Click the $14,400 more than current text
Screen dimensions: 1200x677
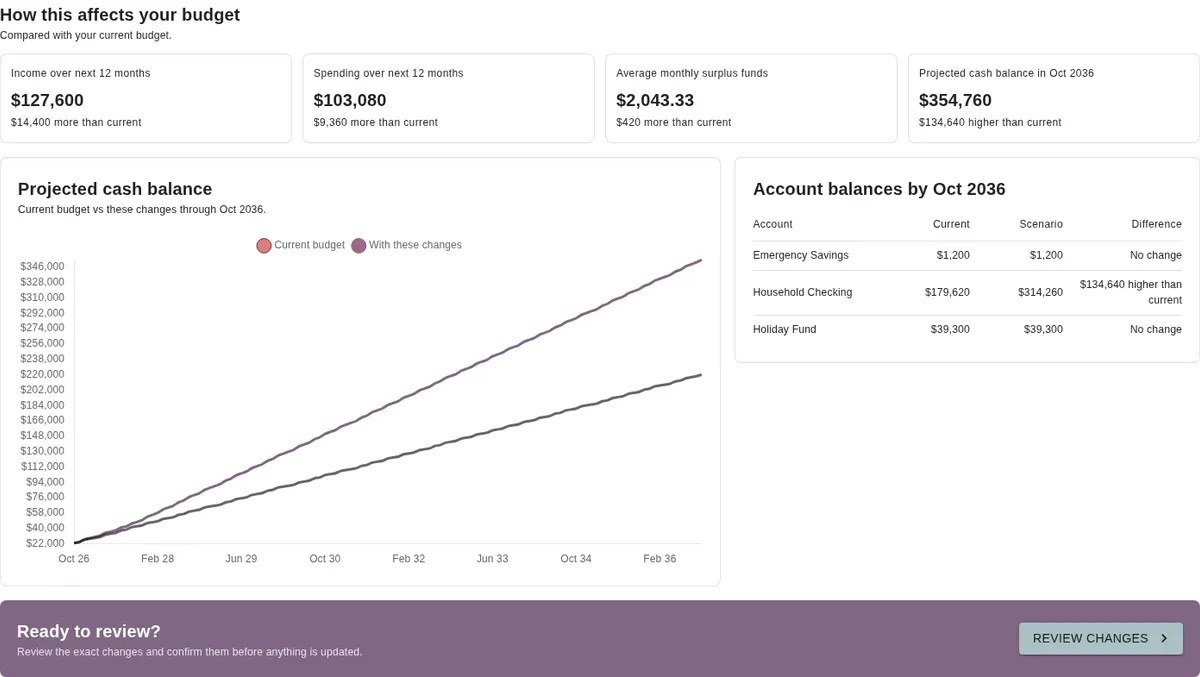click(76, 122)
